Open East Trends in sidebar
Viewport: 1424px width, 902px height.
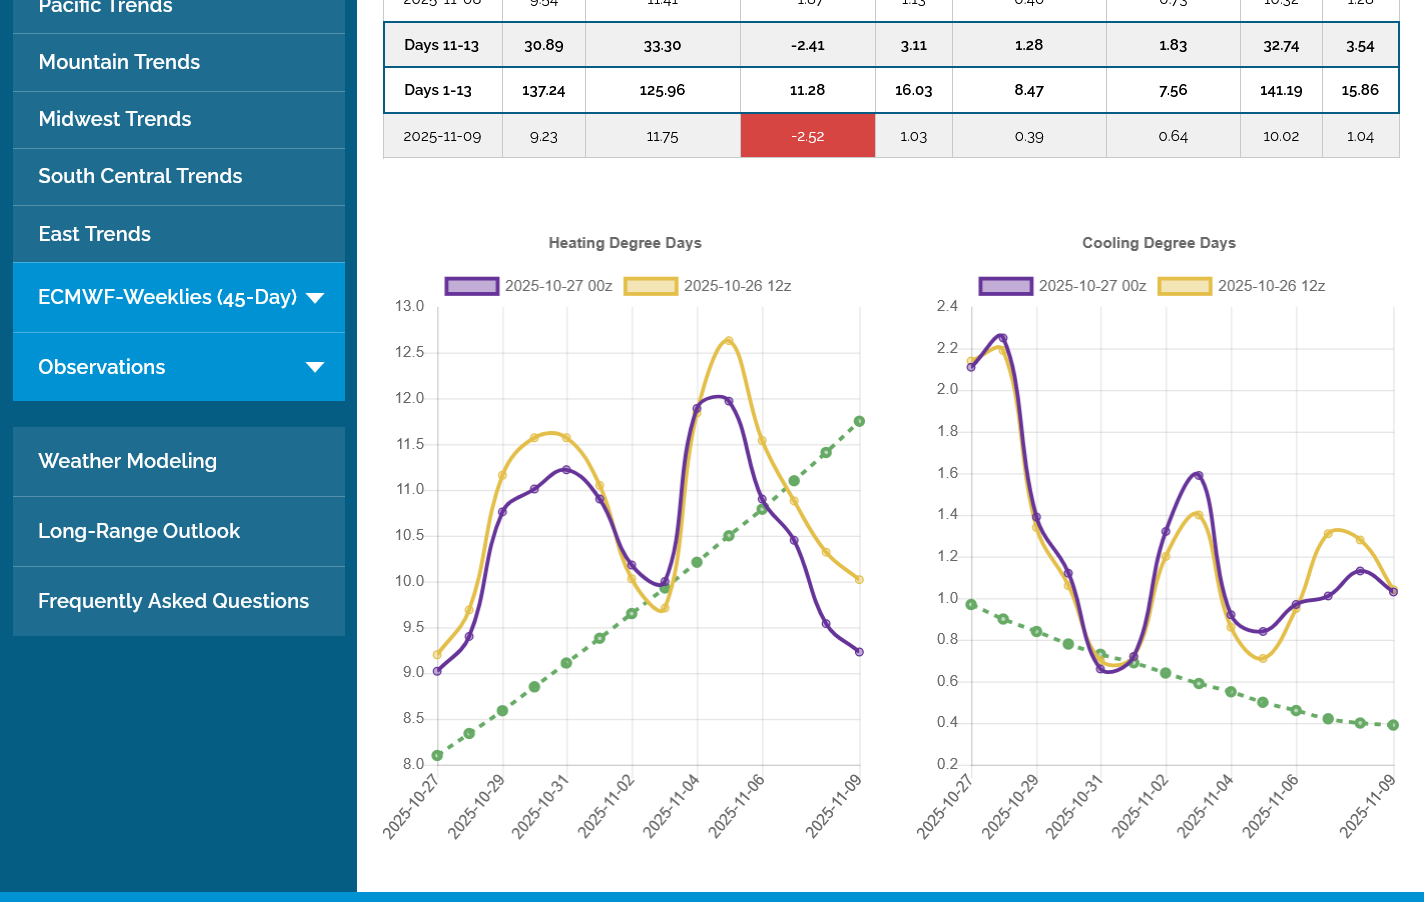94,234
